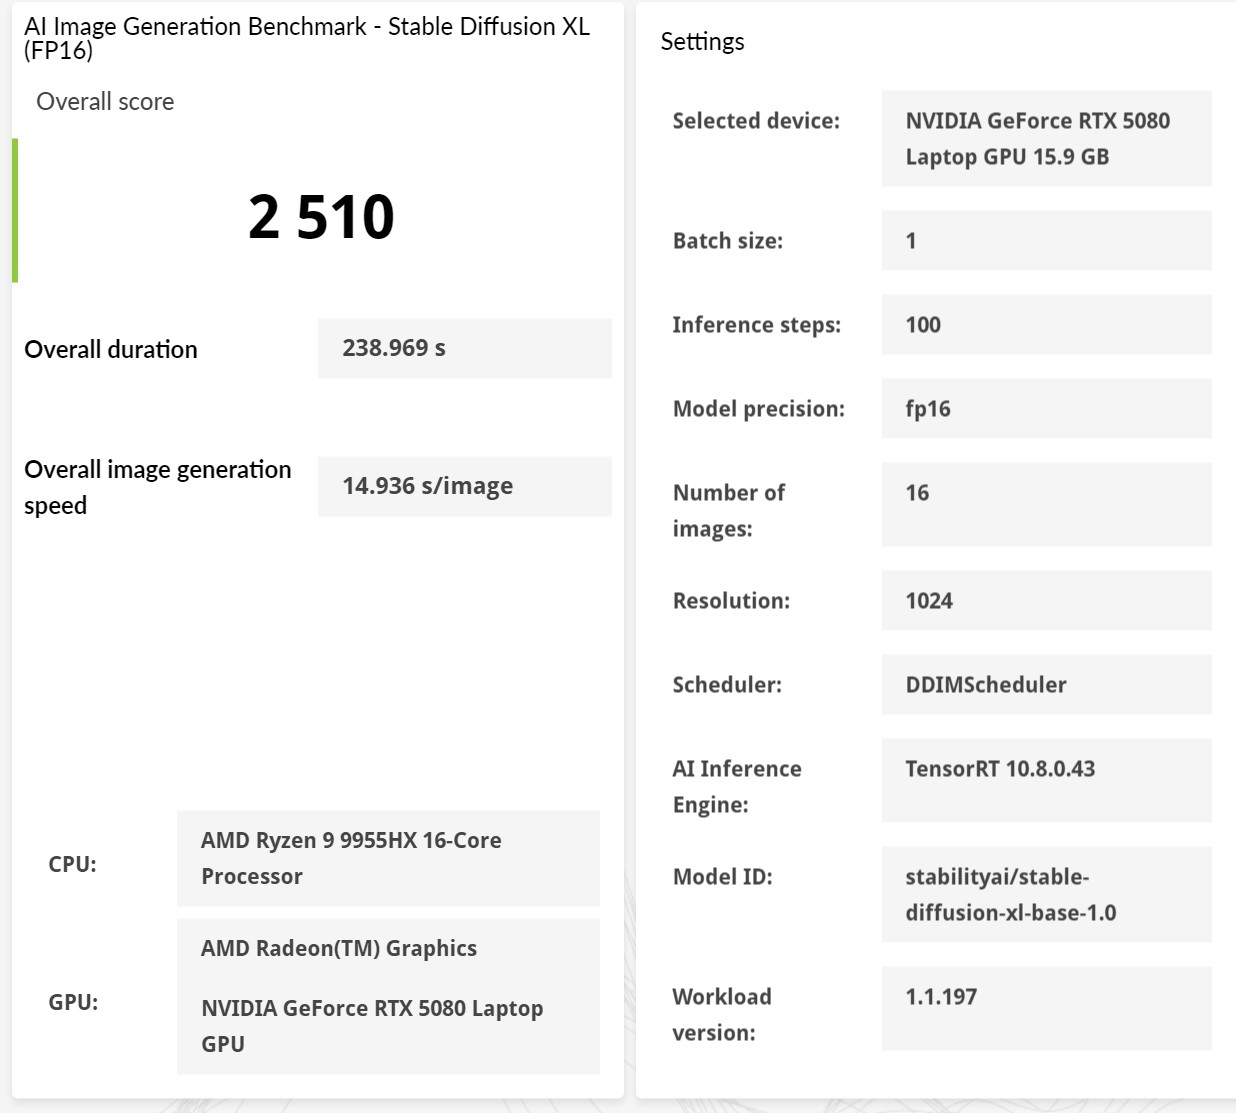
Task: Click the Overall score label
Action: (x=105, y=102)
